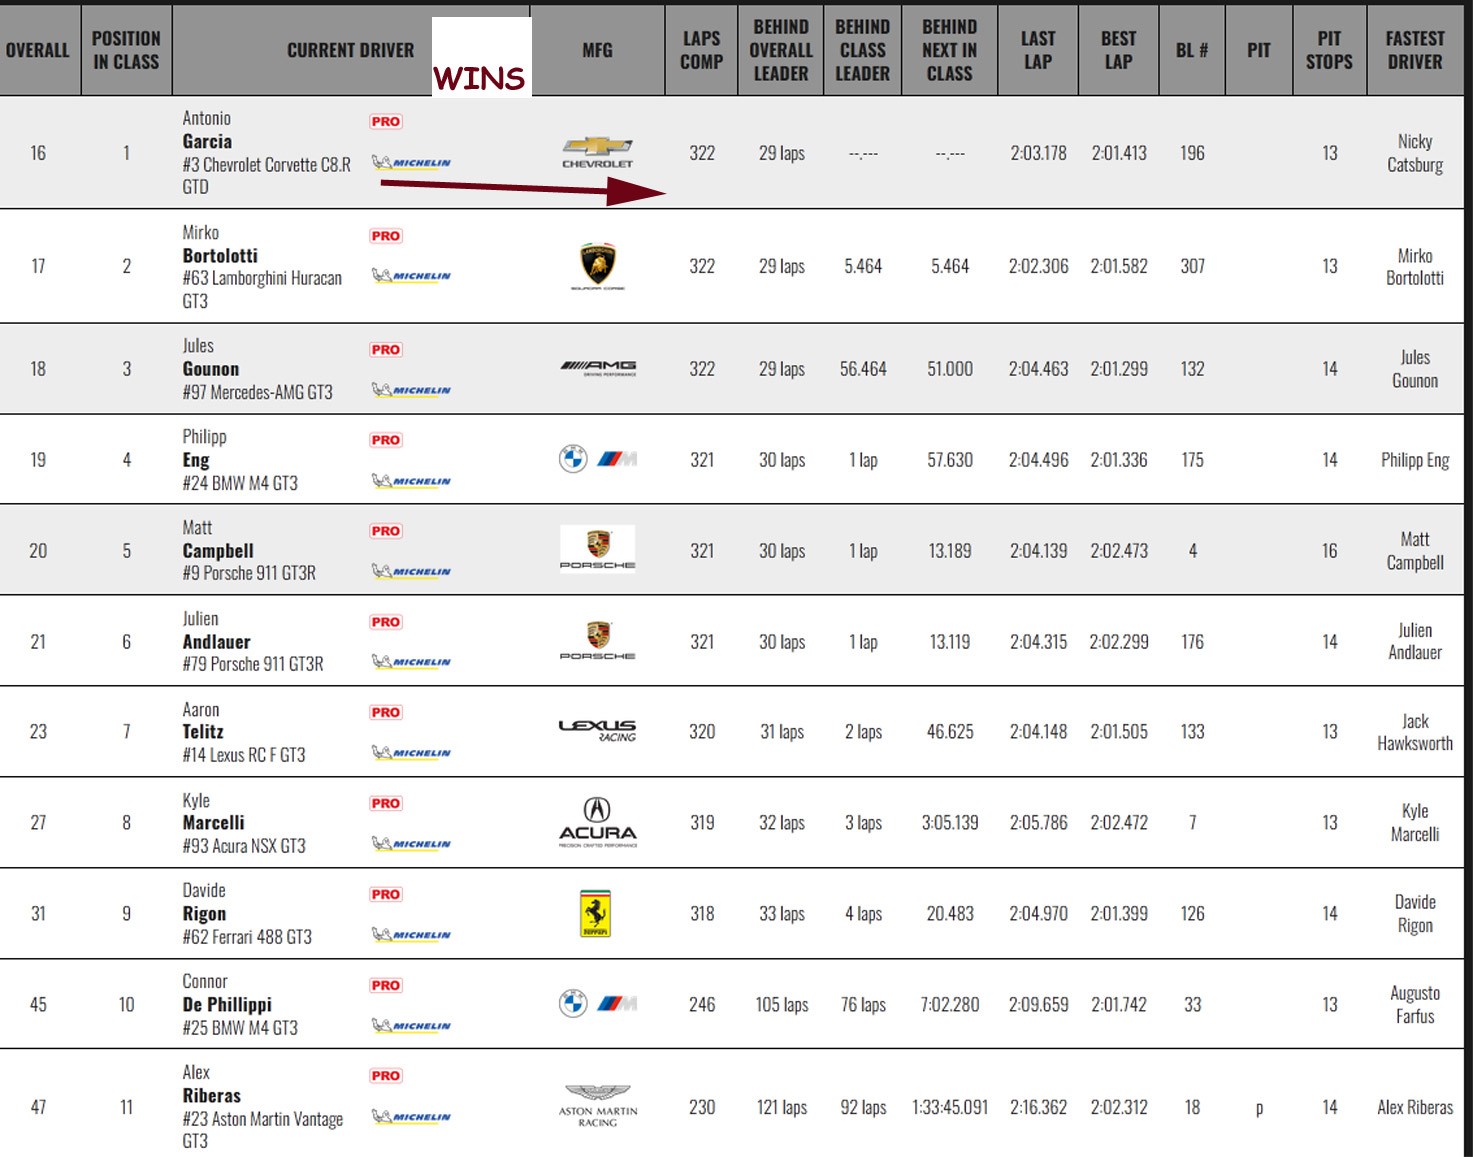1473x1157 pixels.
Task: Click fastest driver Jack Hawksworth
Action: click(1414, 732)
